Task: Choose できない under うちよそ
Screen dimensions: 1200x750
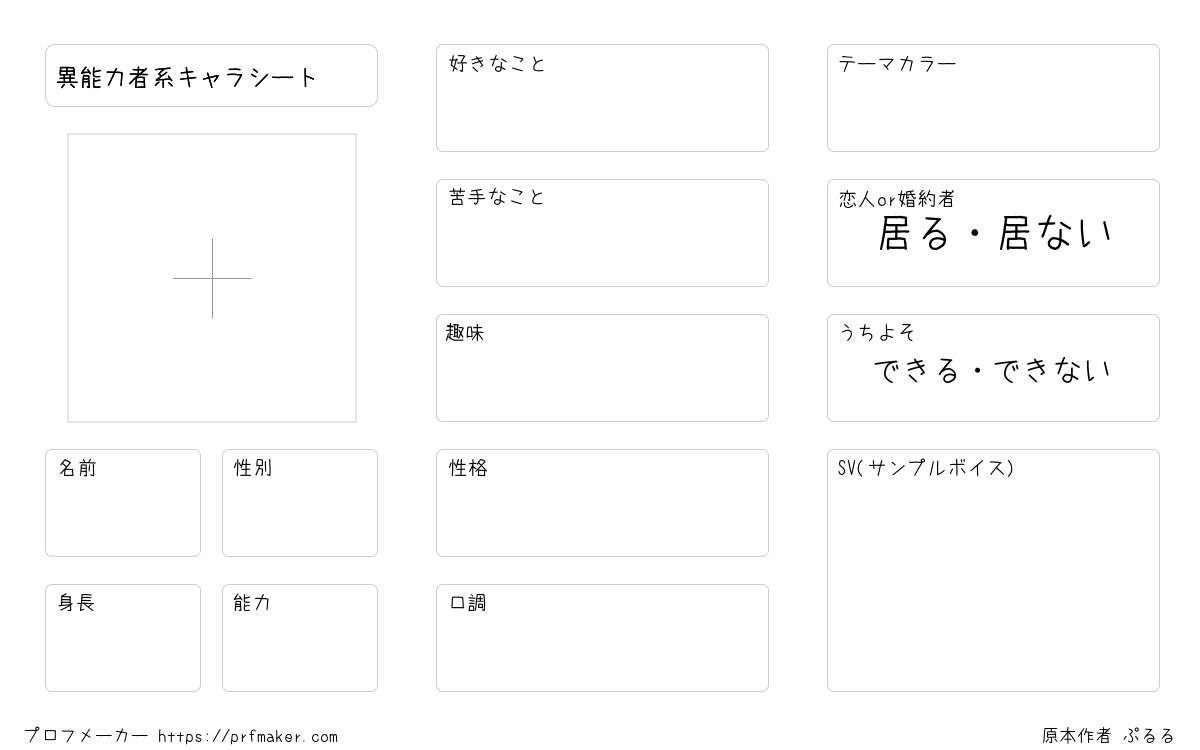Action: click(x=1052, y=371)
